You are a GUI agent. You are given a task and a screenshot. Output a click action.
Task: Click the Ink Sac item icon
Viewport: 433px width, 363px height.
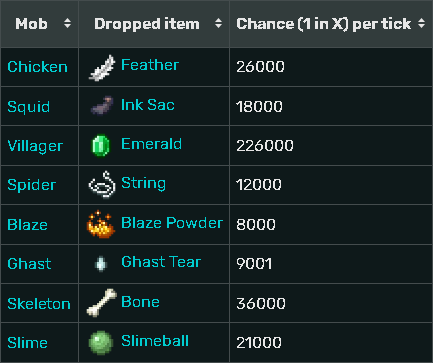tap(102, 106)
